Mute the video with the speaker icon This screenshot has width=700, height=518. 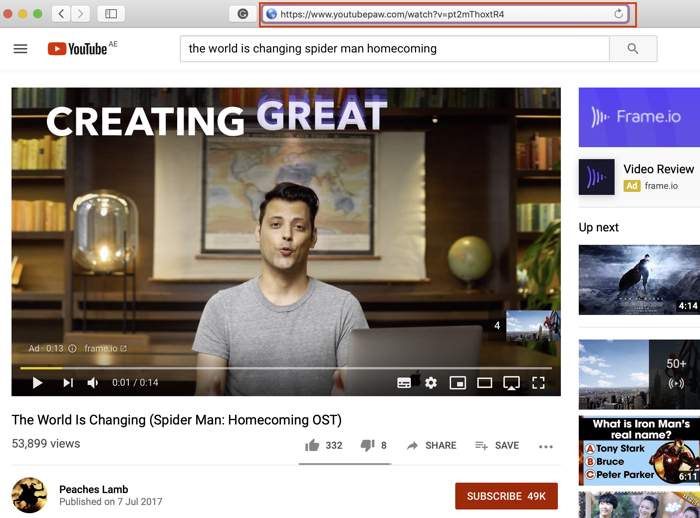[92, 383]
